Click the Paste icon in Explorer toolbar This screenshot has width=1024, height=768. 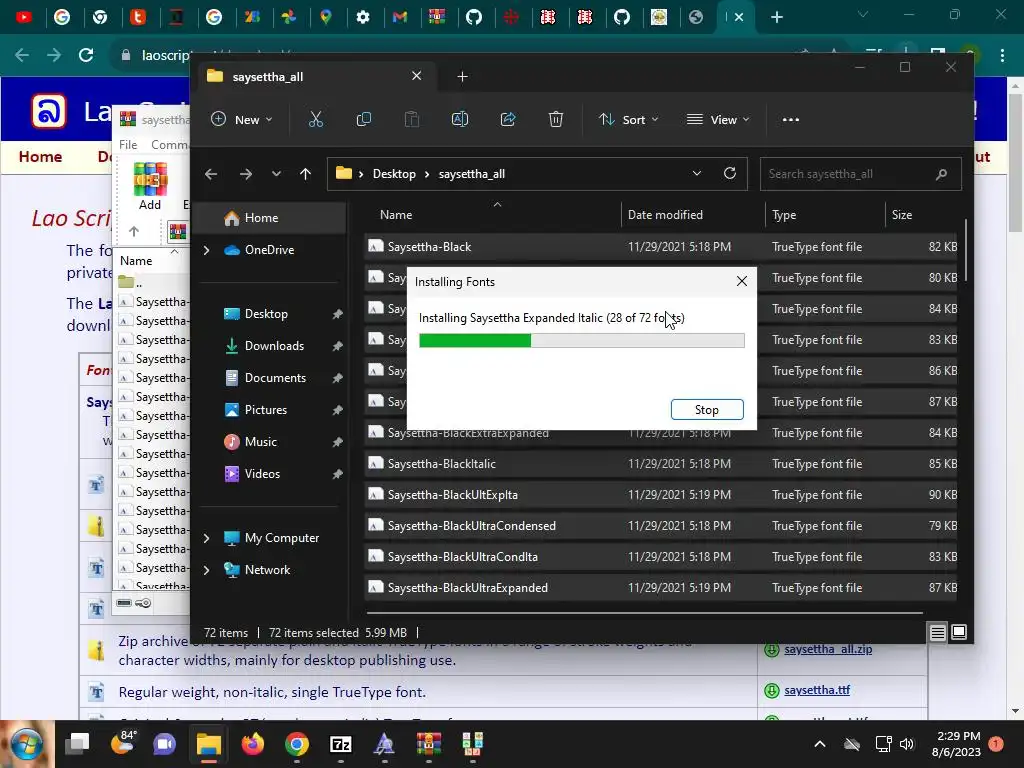pyautogui.click(x=411, y=120)
